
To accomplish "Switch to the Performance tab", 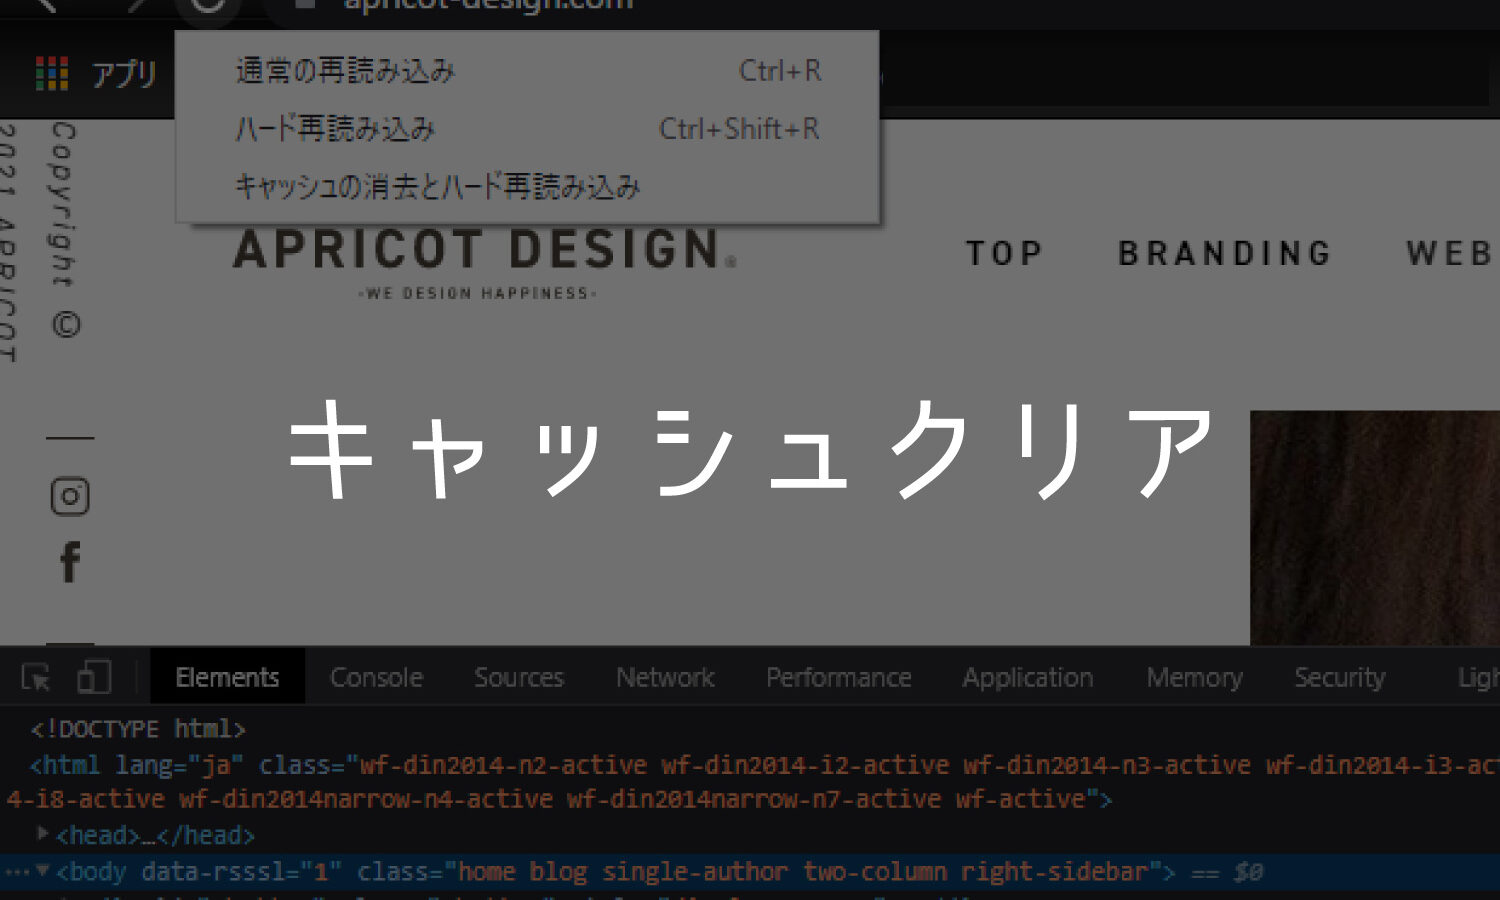I will coord(838,677).
